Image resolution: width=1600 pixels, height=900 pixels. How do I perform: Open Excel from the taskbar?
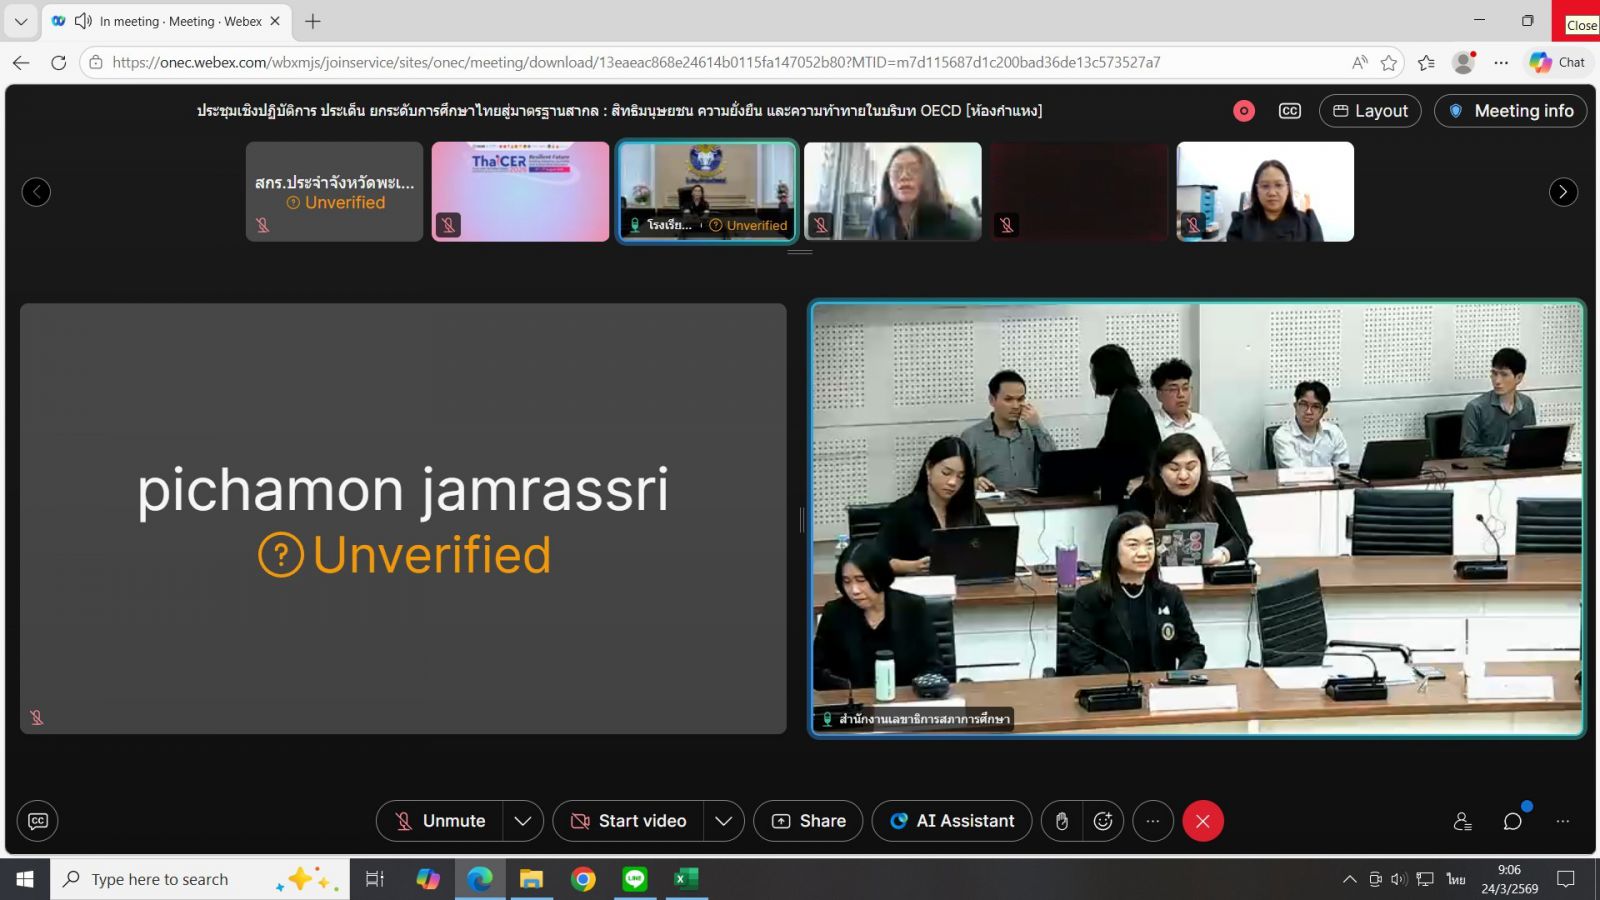point(686,879)
